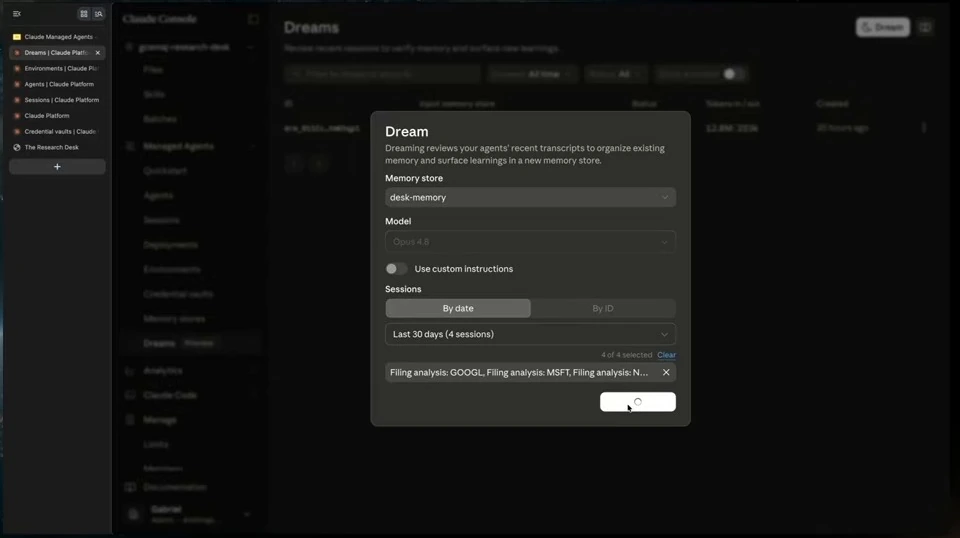Click the Clear selection link

[666, 355]
